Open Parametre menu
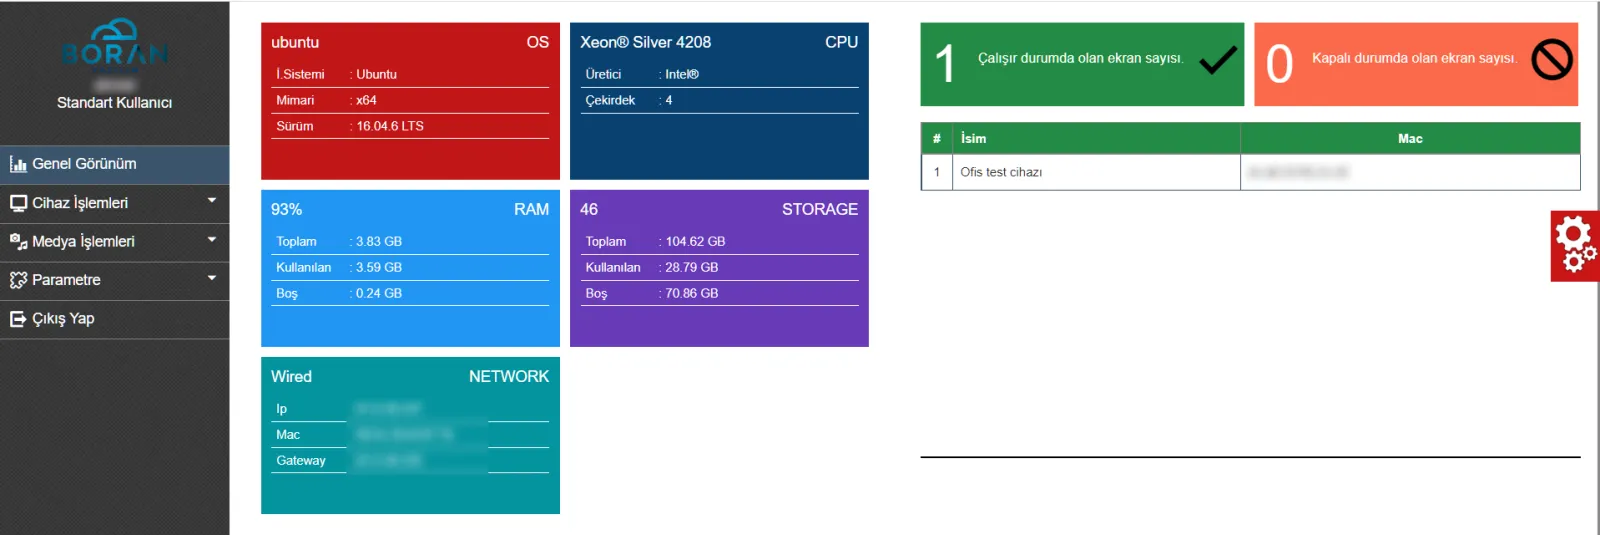Image resolution: width=1600 pixels, height=535 pixels. coord(114,280)
